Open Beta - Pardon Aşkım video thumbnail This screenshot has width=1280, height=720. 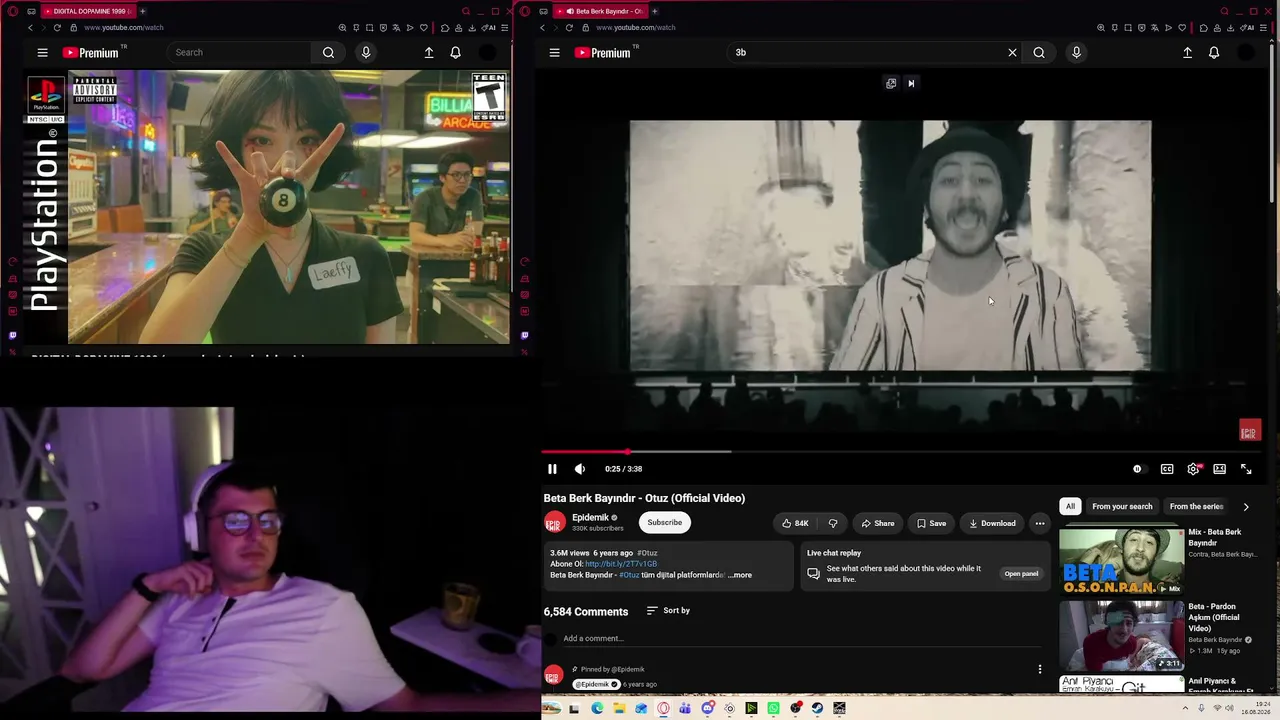[x=1121, y=635]
